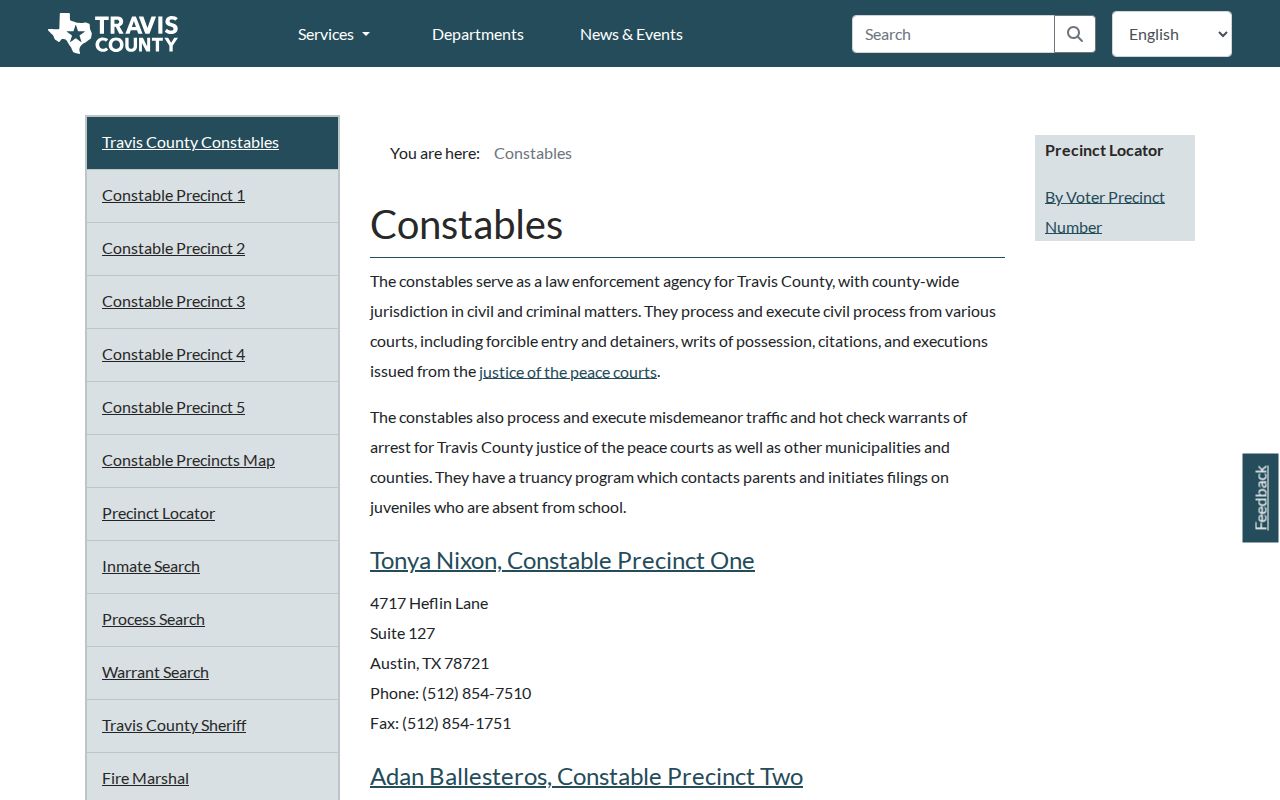Expand the Services dropdown menu
The height and width of the screenshot is (800, 1280).
(334, 34)
